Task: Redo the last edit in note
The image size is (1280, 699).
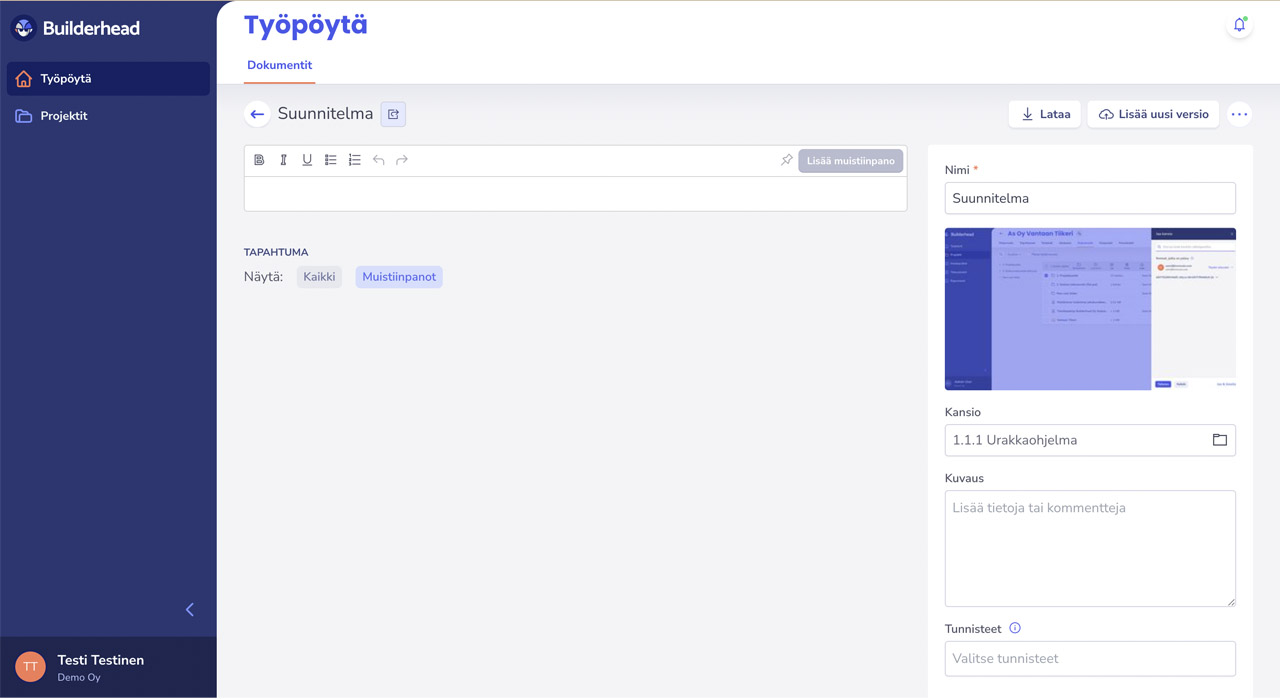Action: click(x=402, y=160)
